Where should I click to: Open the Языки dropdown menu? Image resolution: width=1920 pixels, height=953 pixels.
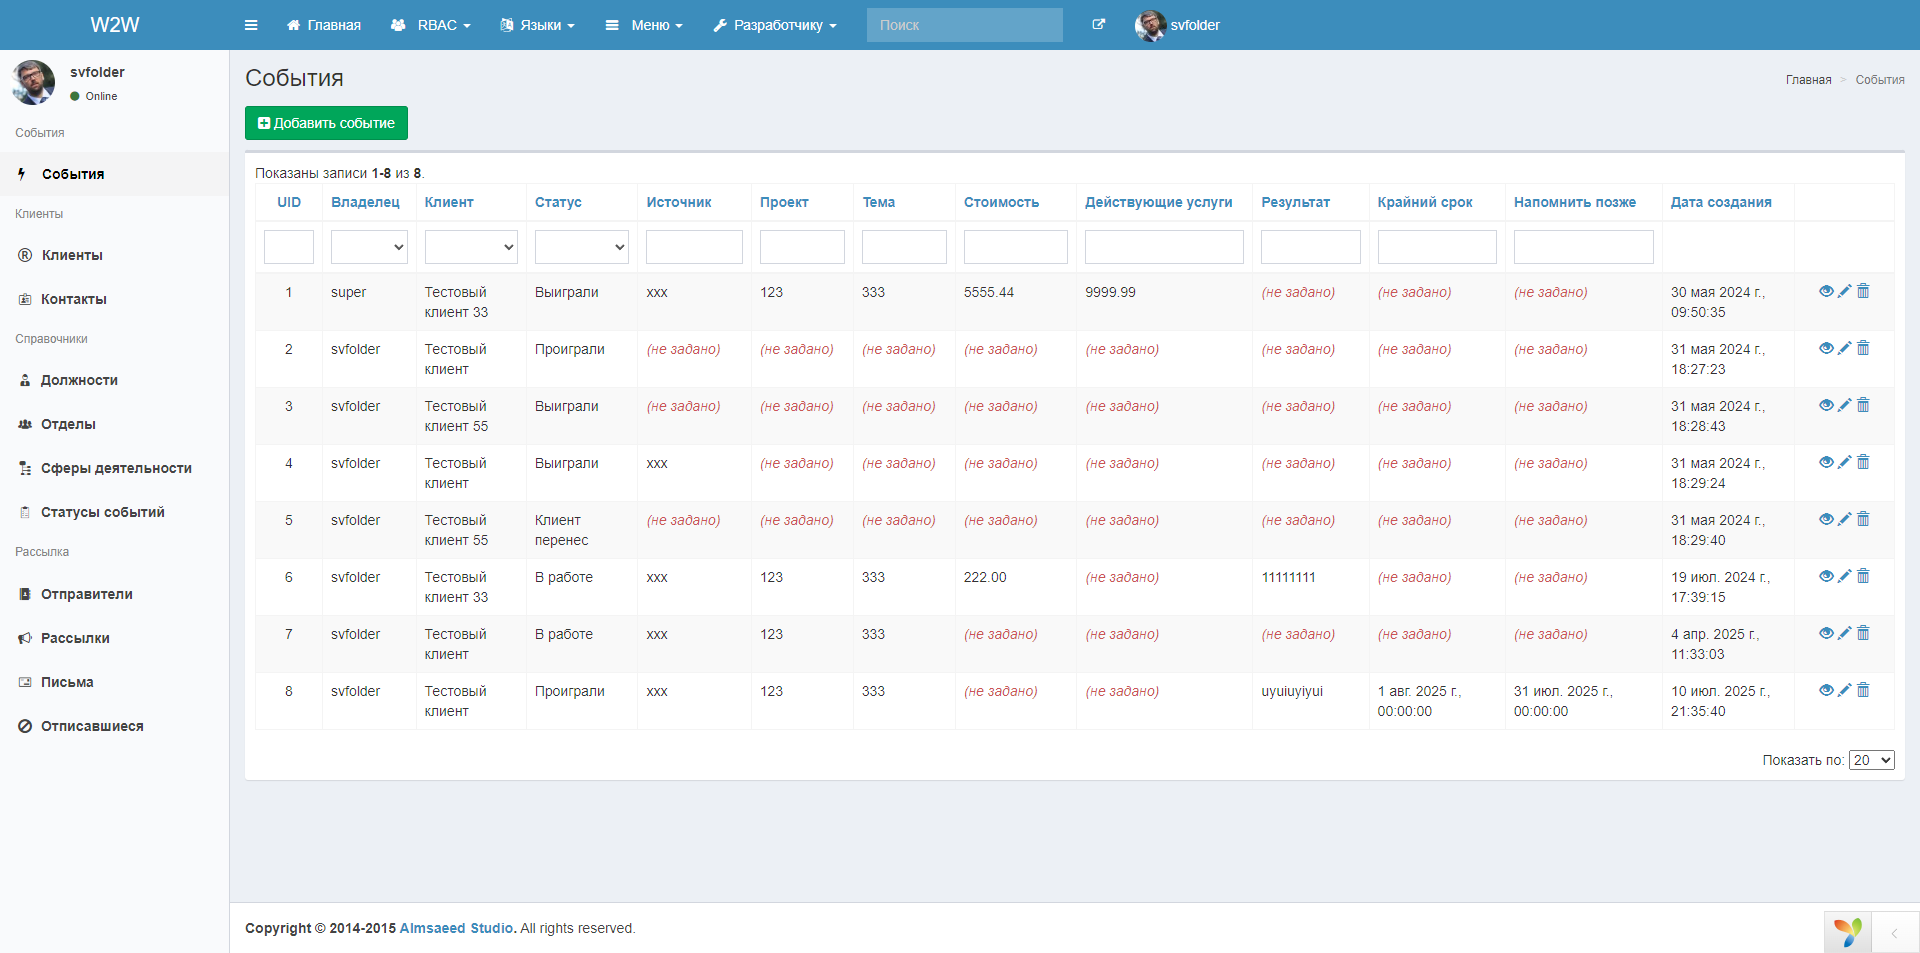pos(537,25)
